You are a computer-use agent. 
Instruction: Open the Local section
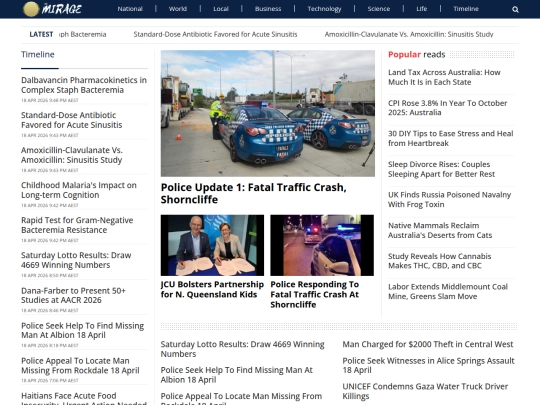click(x=221, y=9)
